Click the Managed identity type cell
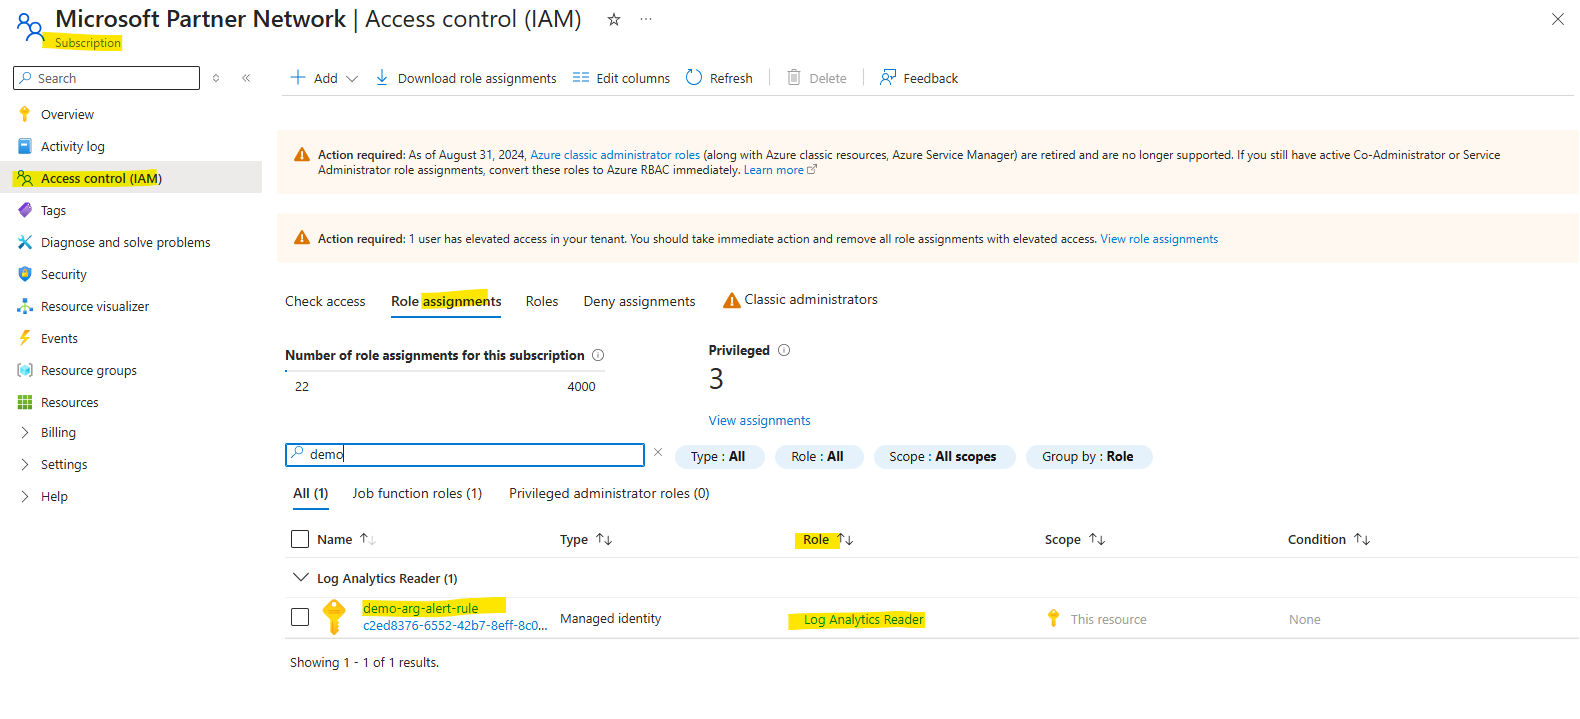Image resolution: width=1580 pixels, height=719 pixels. 610,619
